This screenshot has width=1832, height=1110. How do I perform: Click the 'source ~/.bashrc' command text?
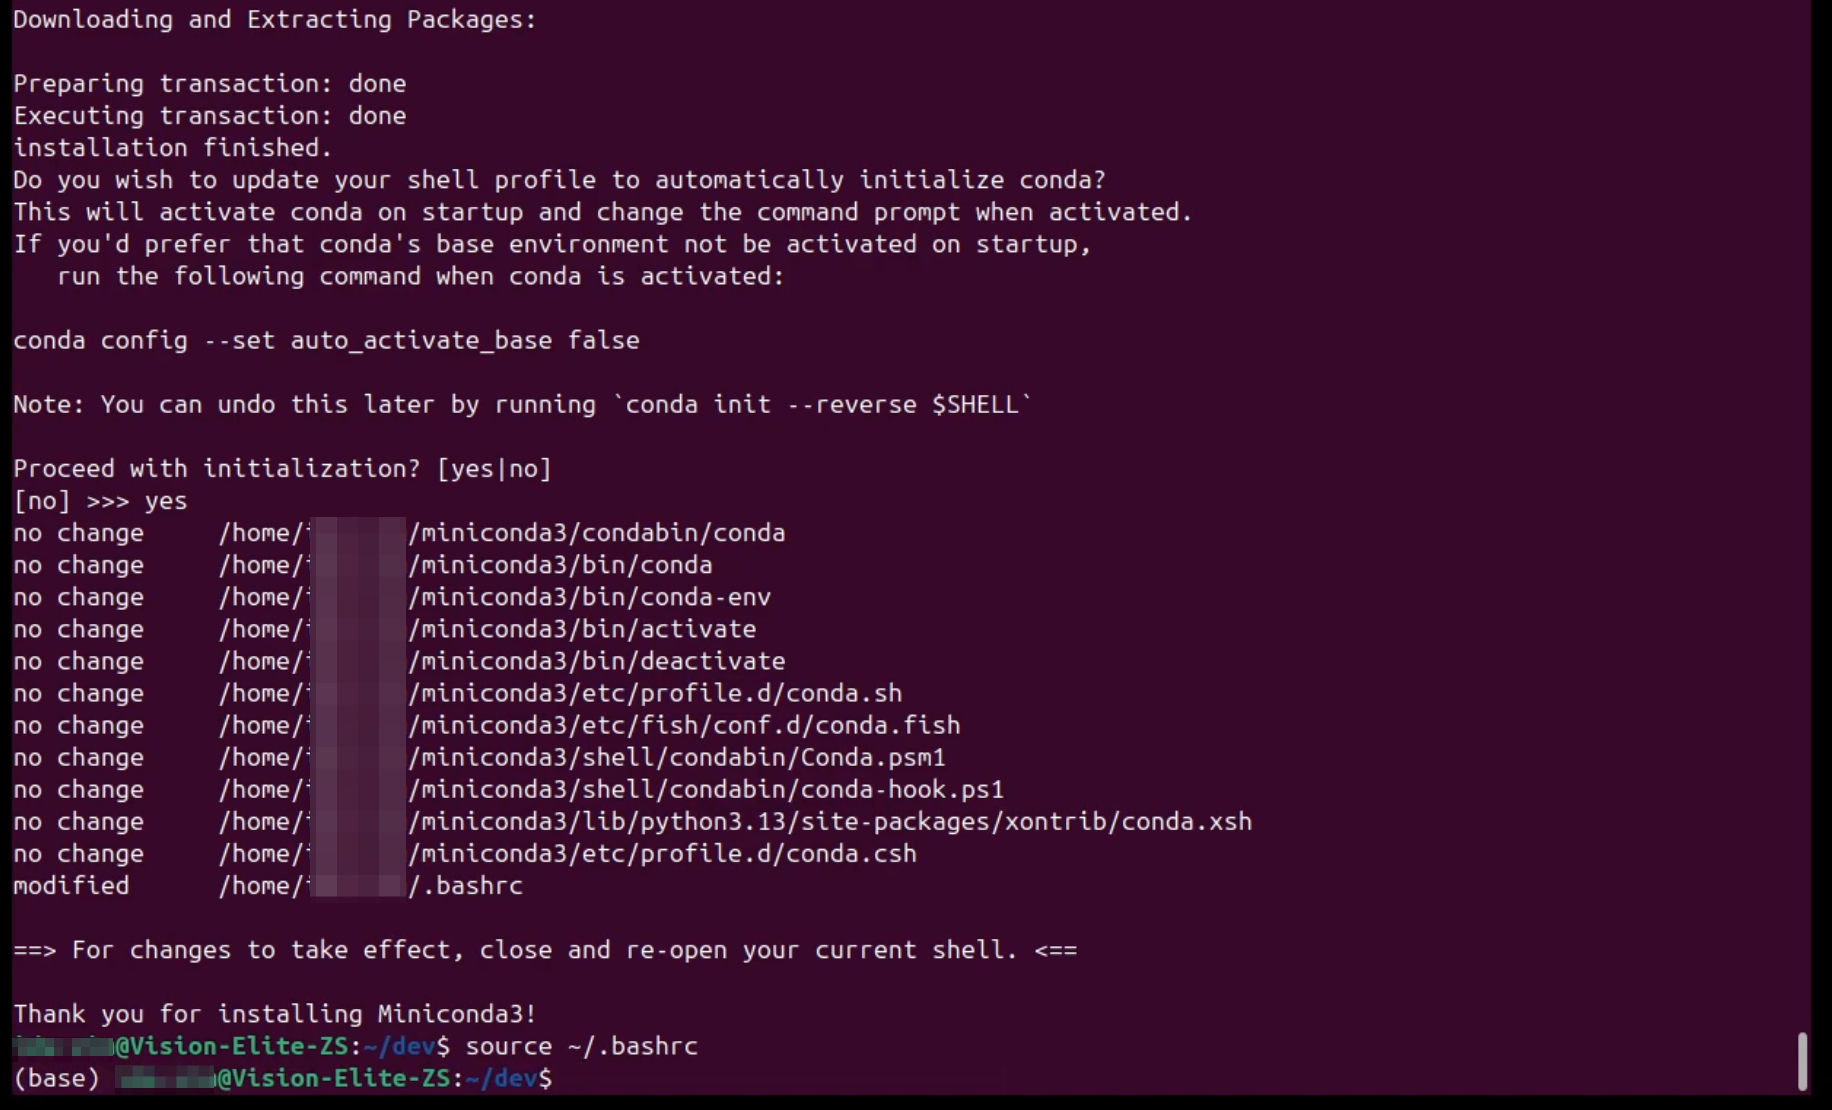coord(581,1046)
